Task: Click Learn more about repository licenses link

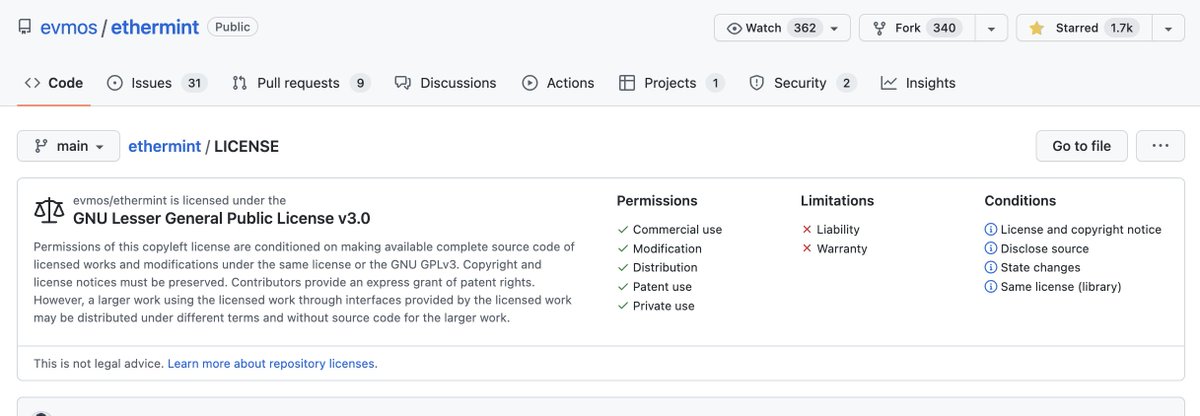Action: [x=272, y=363]
